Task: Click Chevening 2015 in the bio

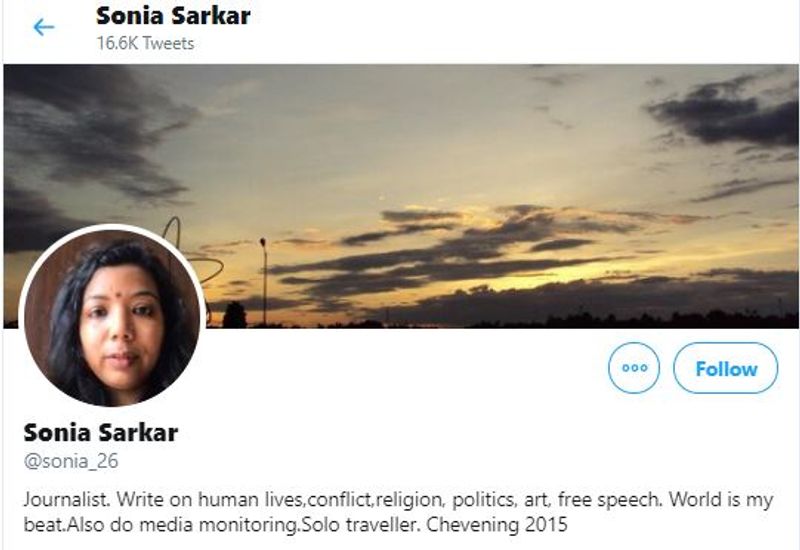Action: pyautogui.click(x=497, y=524)
